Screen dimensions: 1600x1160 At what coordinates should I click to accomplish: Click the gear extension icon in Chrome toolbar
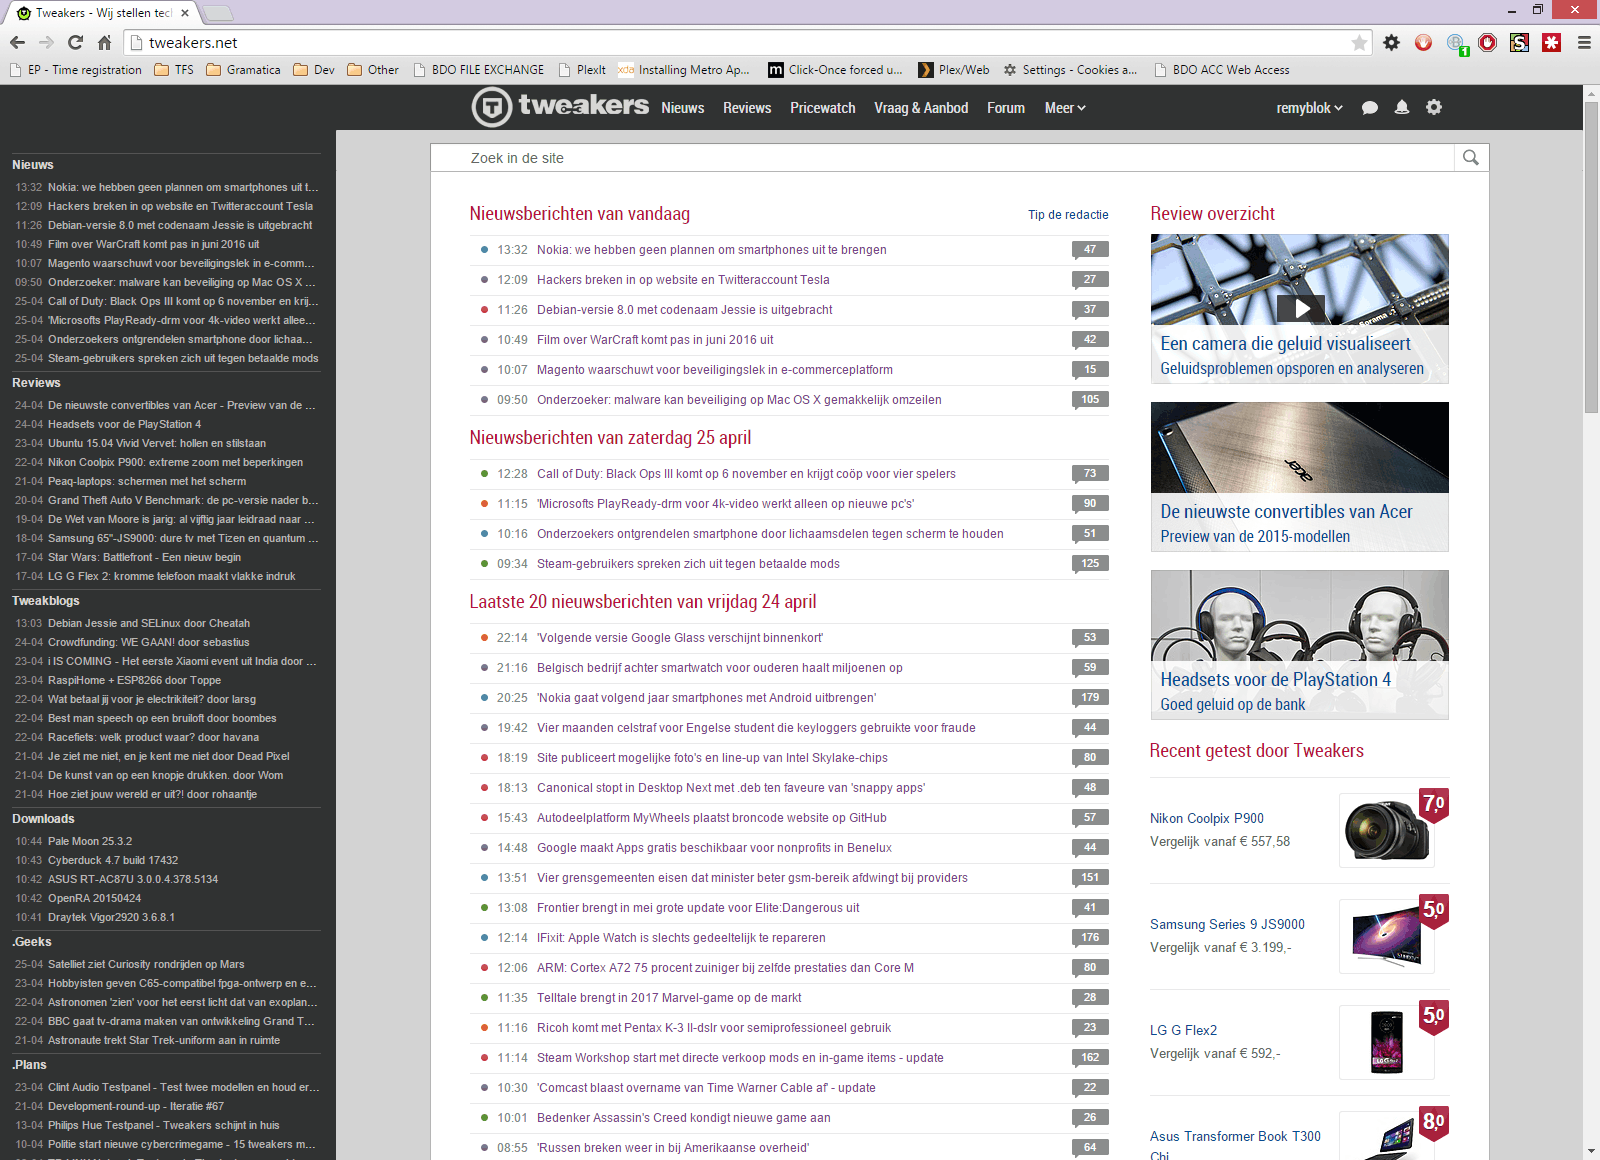coord(1392,42)
